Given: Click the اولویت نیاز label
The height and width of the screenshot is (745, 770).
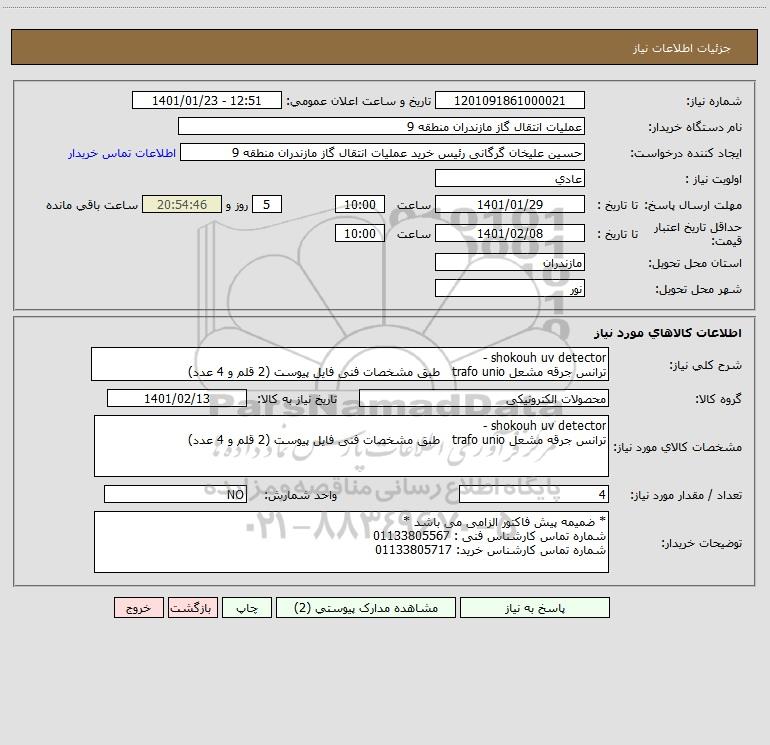Looking at the screenshot, I should click(x=714, y=180).
